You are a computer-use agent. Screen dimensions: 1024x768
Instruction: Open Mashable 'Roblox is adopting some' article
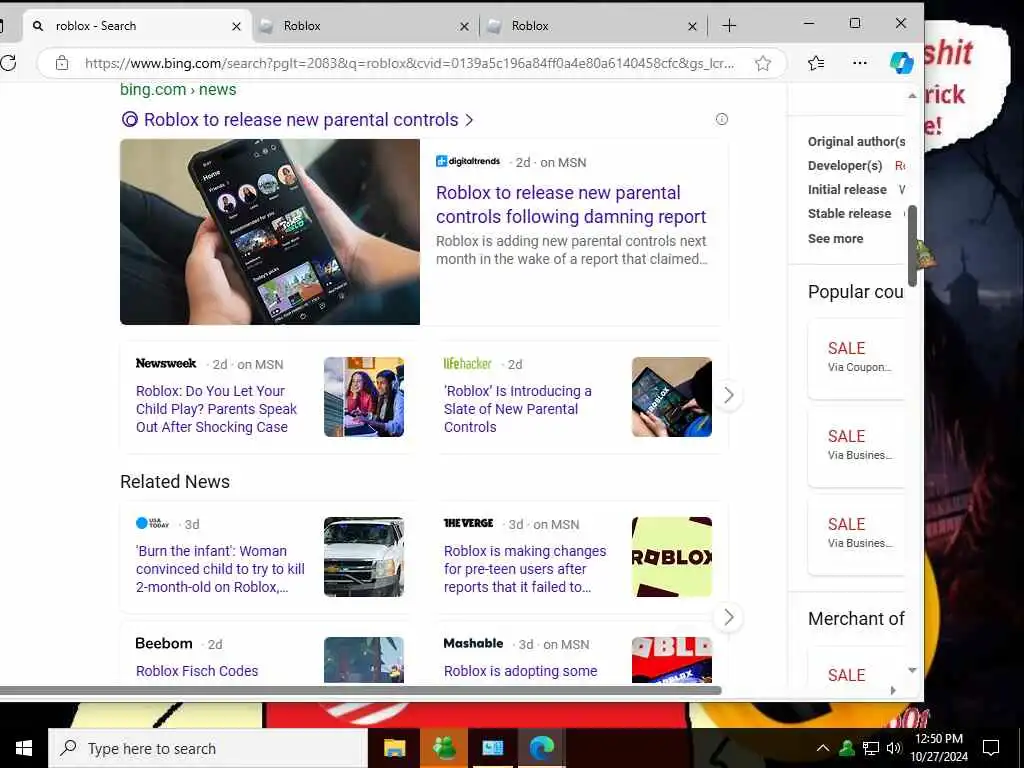520,671
